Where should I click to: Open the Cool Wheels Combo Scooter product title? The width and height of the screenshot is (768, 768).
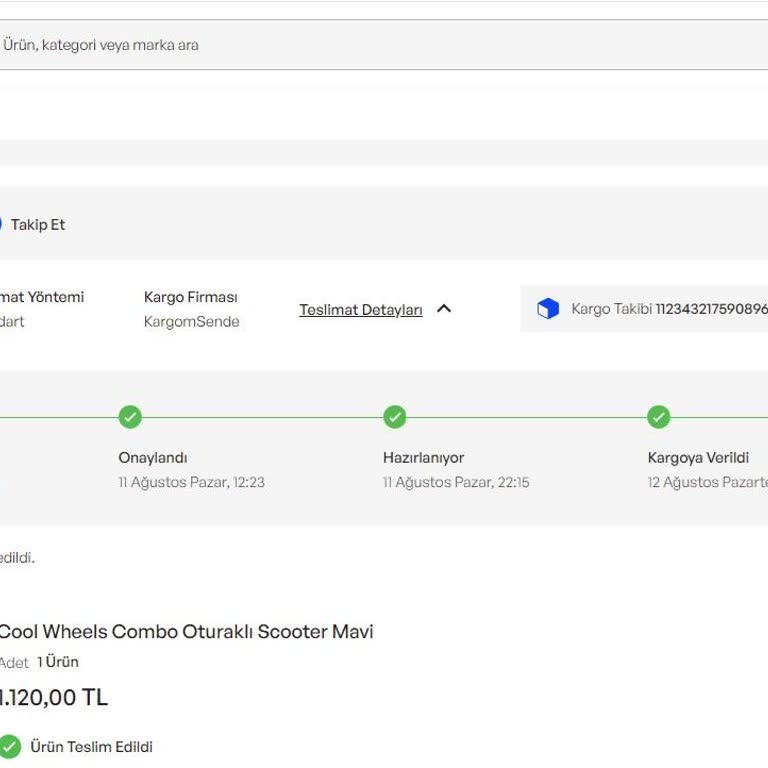[x=185, y=632]
